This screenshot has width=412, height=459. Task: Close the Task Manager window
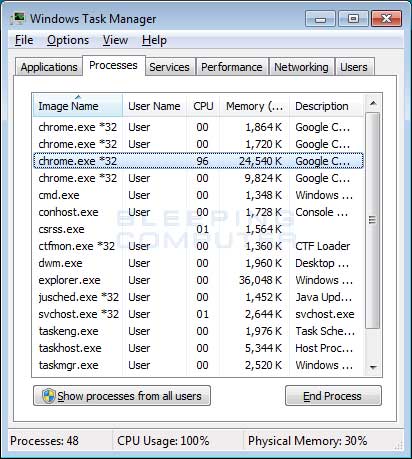386,19
